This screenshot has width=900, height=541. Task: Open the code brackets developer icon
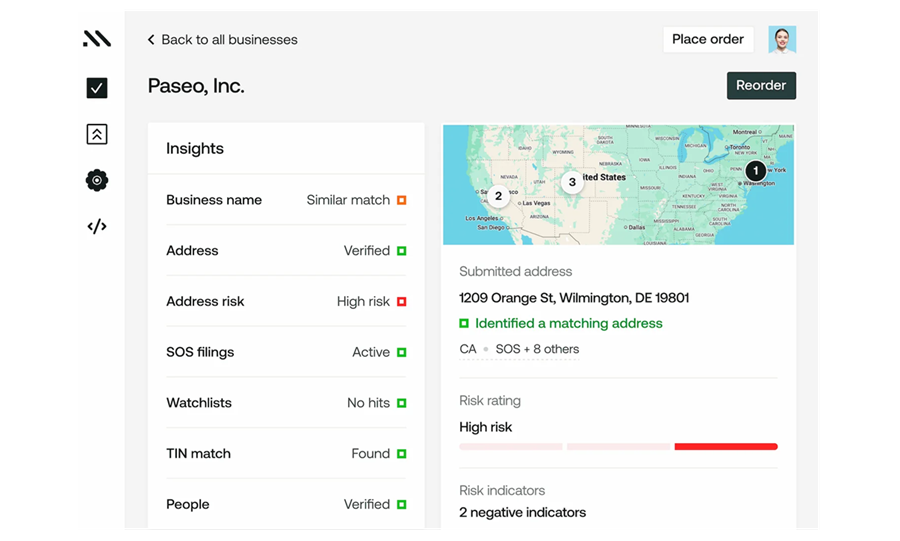[x=97, y=226]
